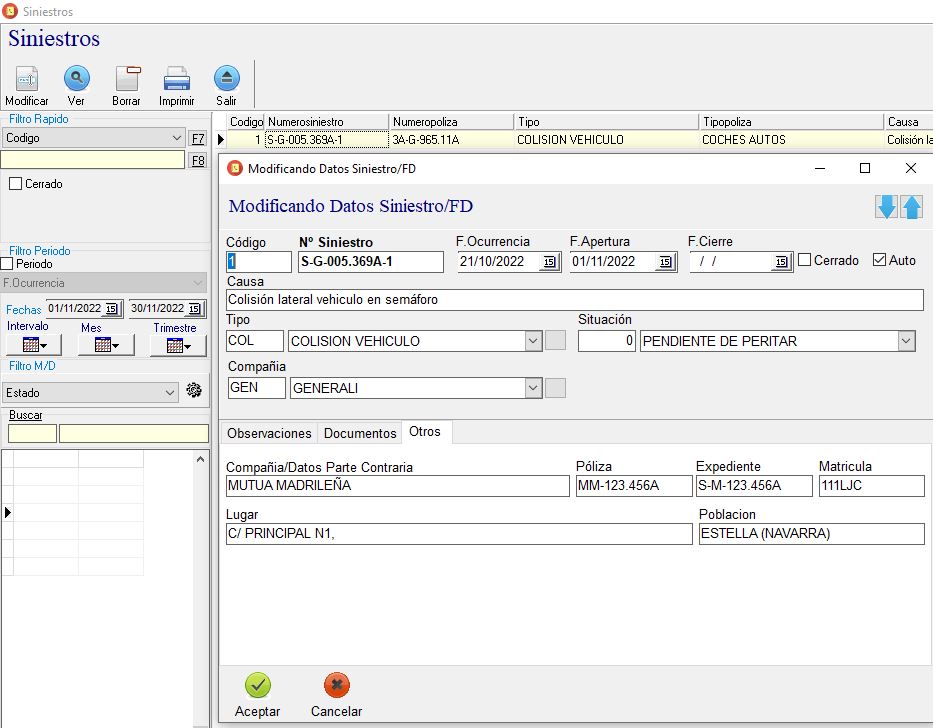This screenshot has width=933, height=728.
Task: Click the COCHES AUTOS cell
Action: pos(791,140)
